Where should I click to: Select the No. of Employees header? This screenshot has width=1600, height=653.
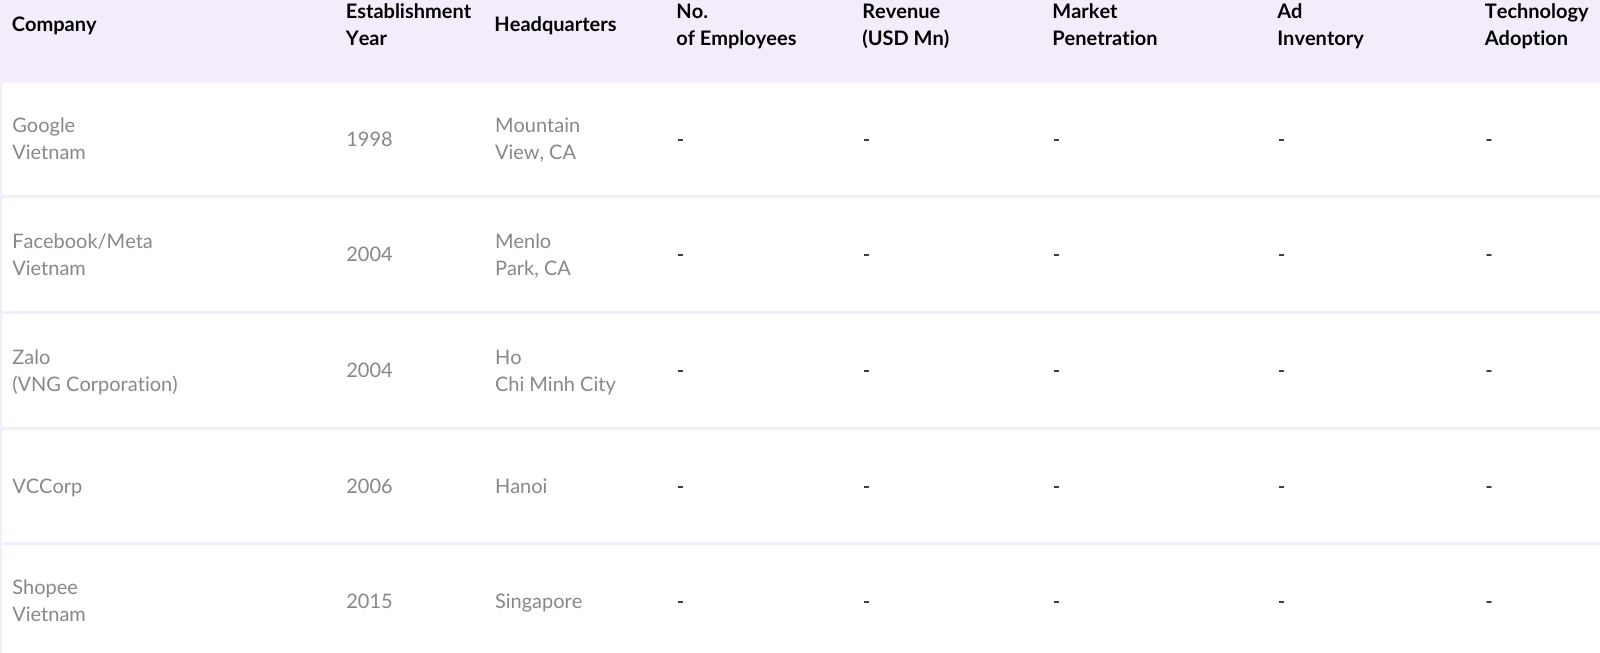pyautogui.click(x=735, y=25)
